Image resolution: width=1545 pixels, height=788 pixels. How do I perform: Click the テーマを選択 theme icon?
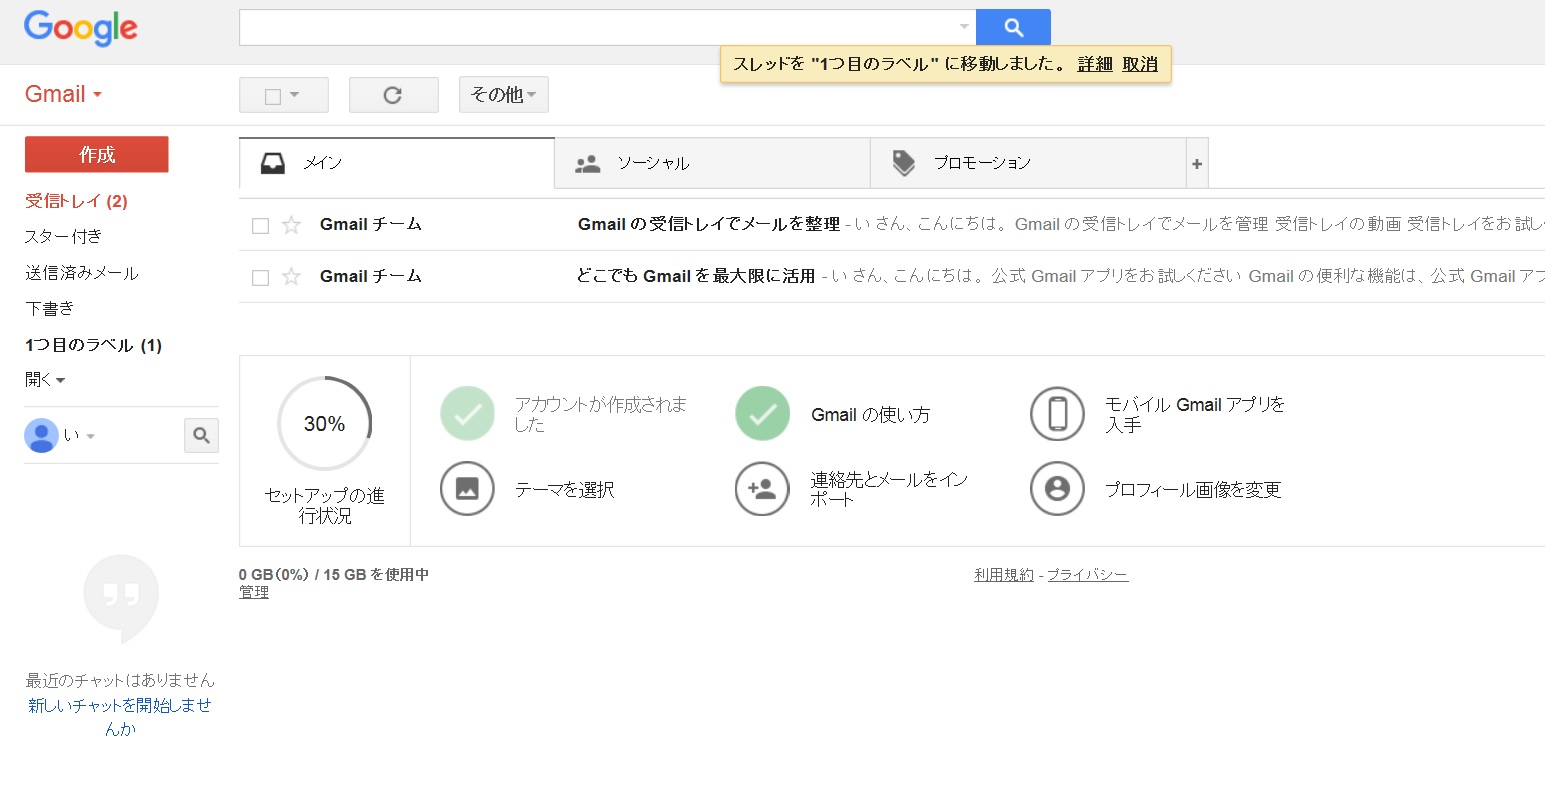coord(467,489)
